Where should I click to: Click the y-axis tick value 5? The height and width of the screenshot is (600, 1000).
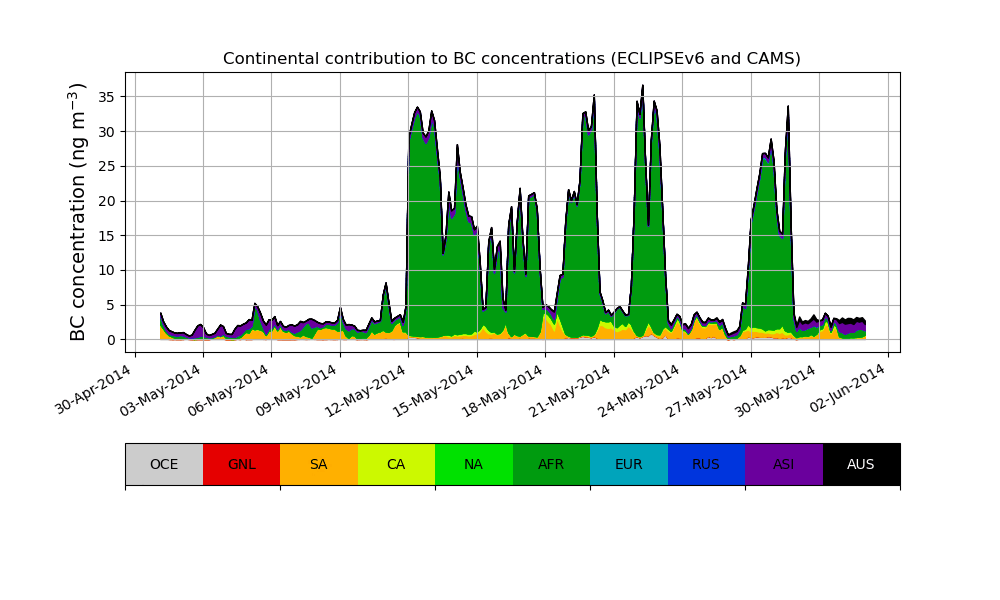(112, 305)
